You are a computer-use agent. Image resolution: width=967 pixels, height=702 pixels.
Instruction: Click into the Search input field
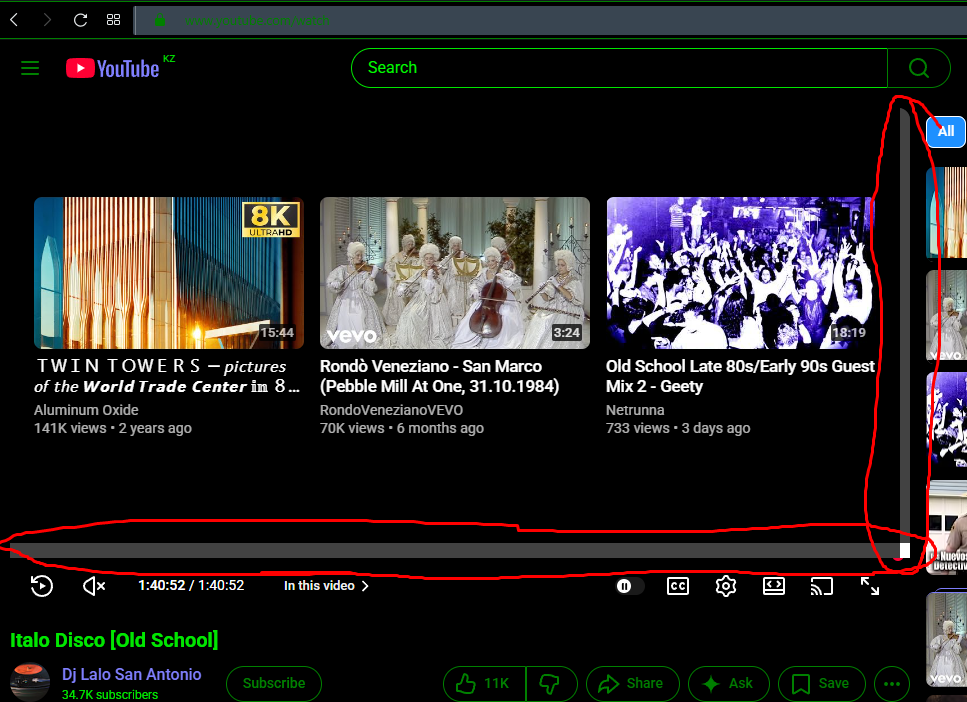619,68
